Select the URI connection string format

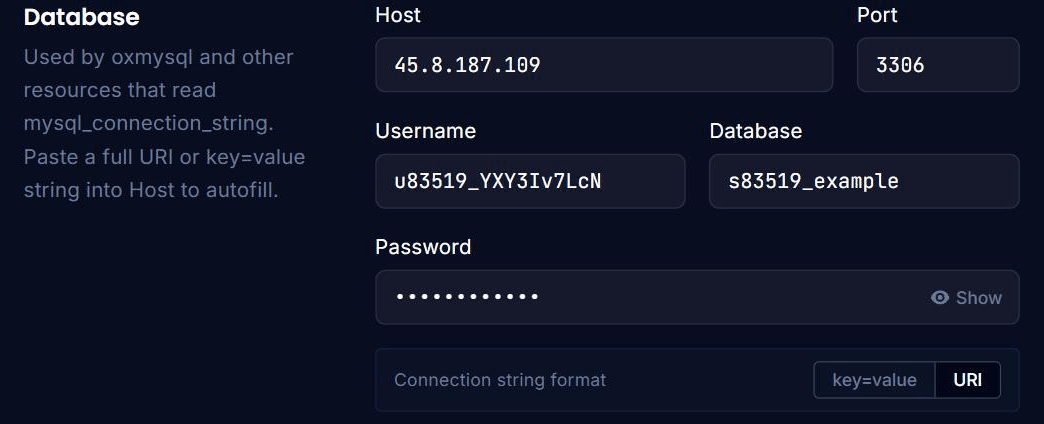[x=967, y=380]
